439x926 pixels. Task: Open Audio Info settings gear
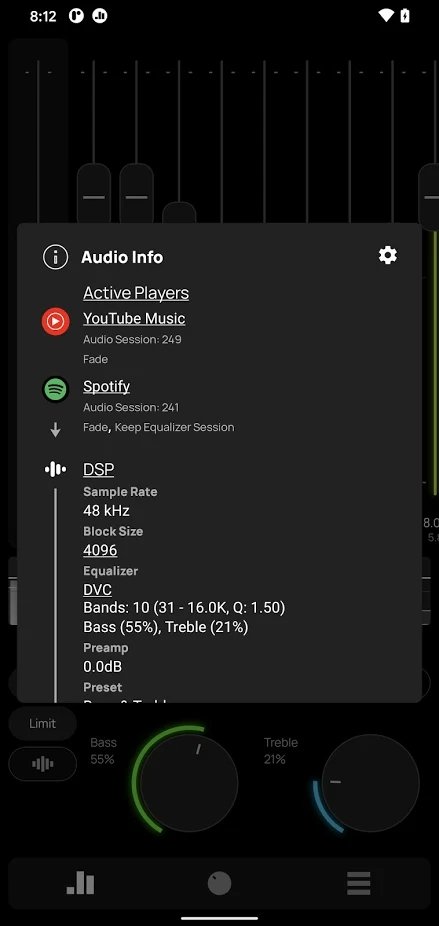click(x=388, y=255)
